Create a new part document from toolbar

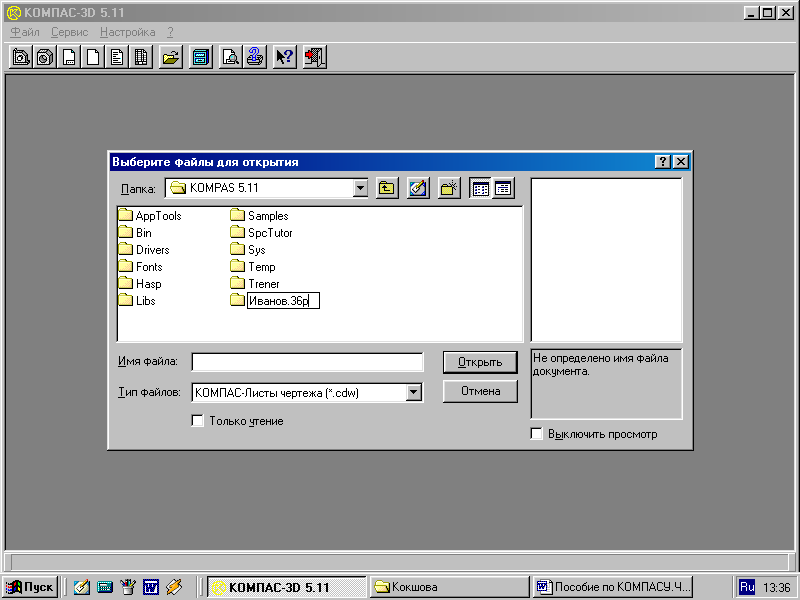[21, 57]
